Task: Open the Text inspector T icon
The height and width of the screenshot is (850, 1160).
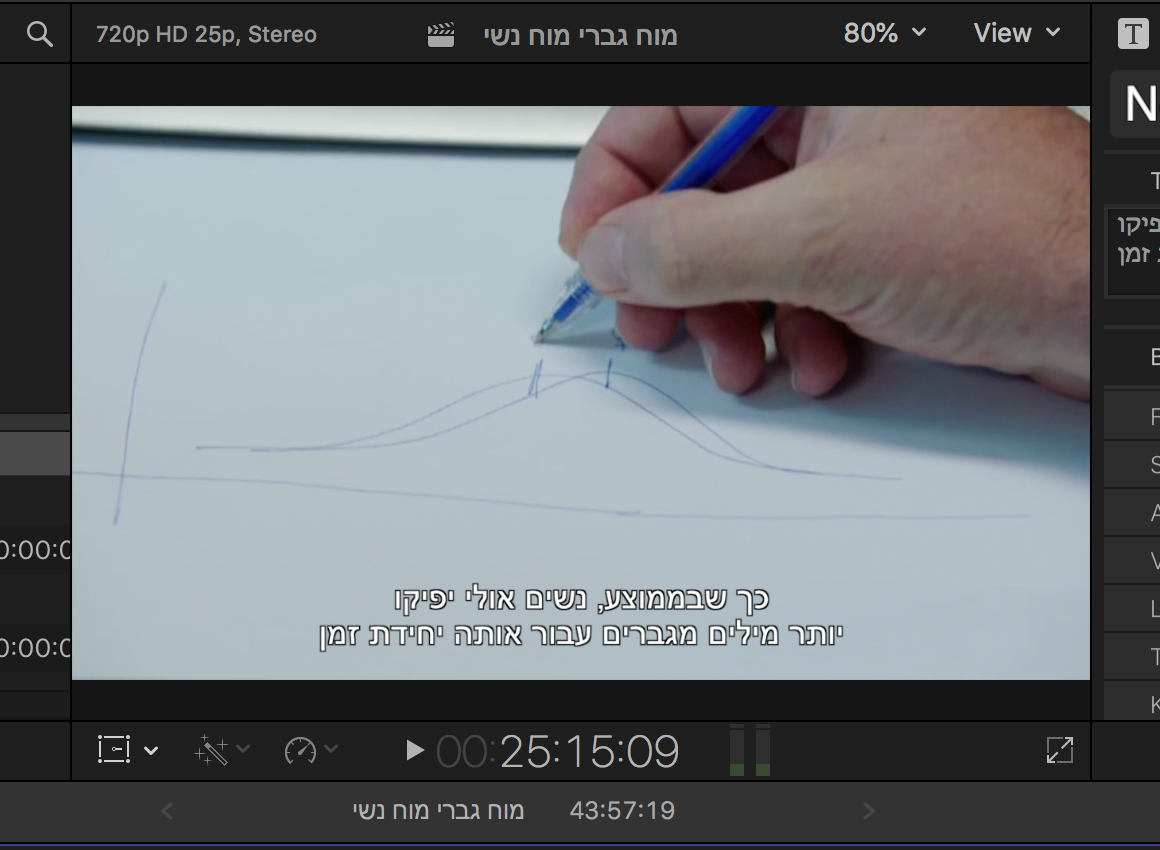Action: tap(1133, 34)
